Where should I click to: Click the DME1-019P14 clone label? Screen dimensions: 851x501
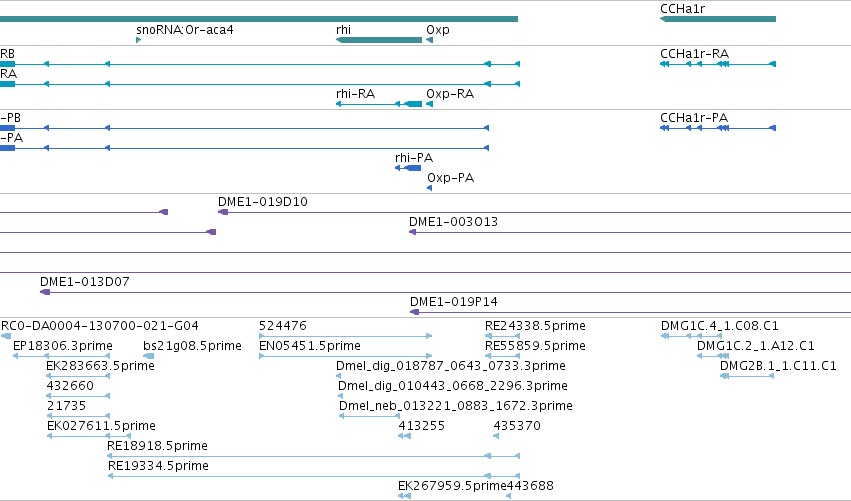pyautogui.click(x=454, y=302)
